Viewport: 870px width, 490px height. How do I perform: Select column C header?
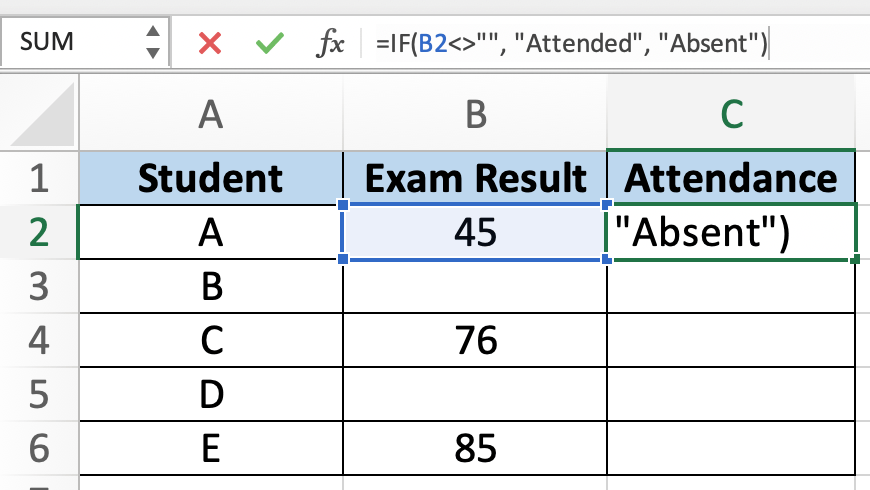click(732, 115)
